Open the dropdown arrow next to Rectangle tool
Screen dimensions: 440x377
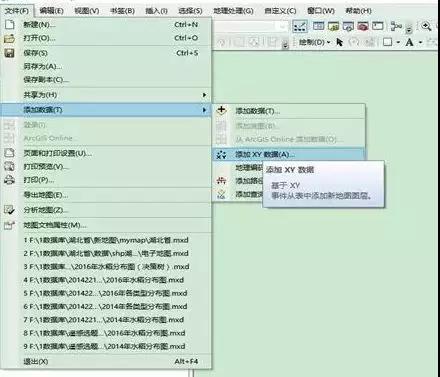(398, 43)
